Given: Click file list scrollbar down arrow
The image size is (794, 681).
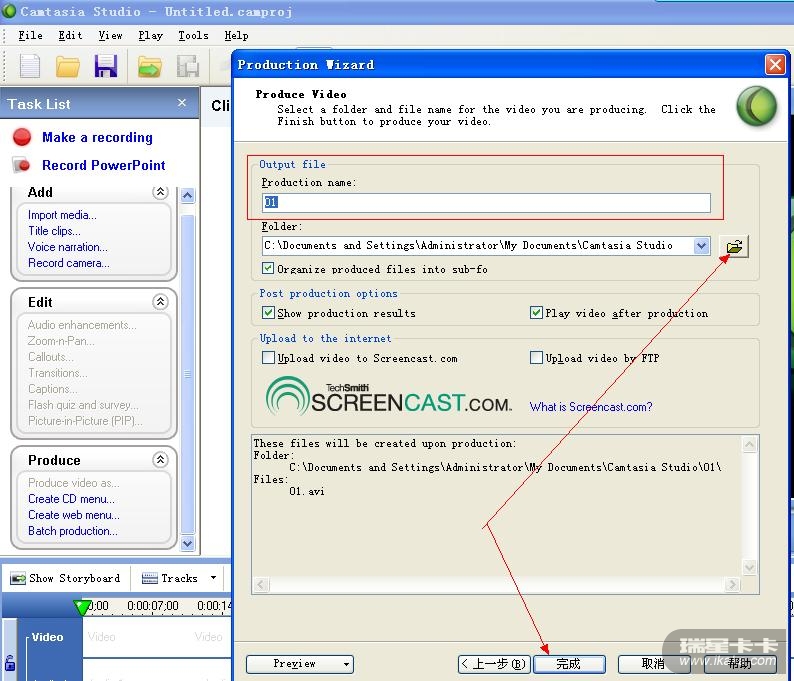Looking at the screenshot, I should (x=749, y=567).
